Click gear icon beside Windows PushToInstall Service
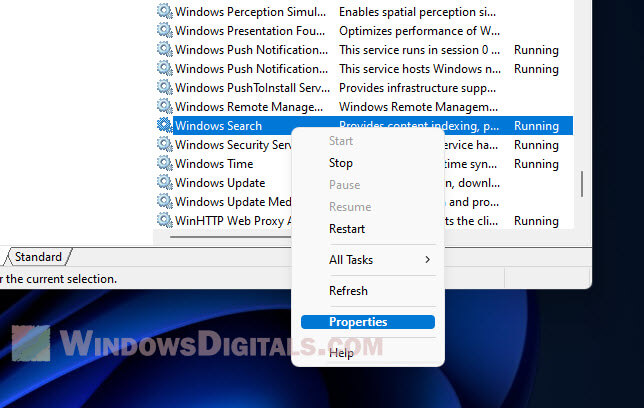644x408 pixels. 165,87
